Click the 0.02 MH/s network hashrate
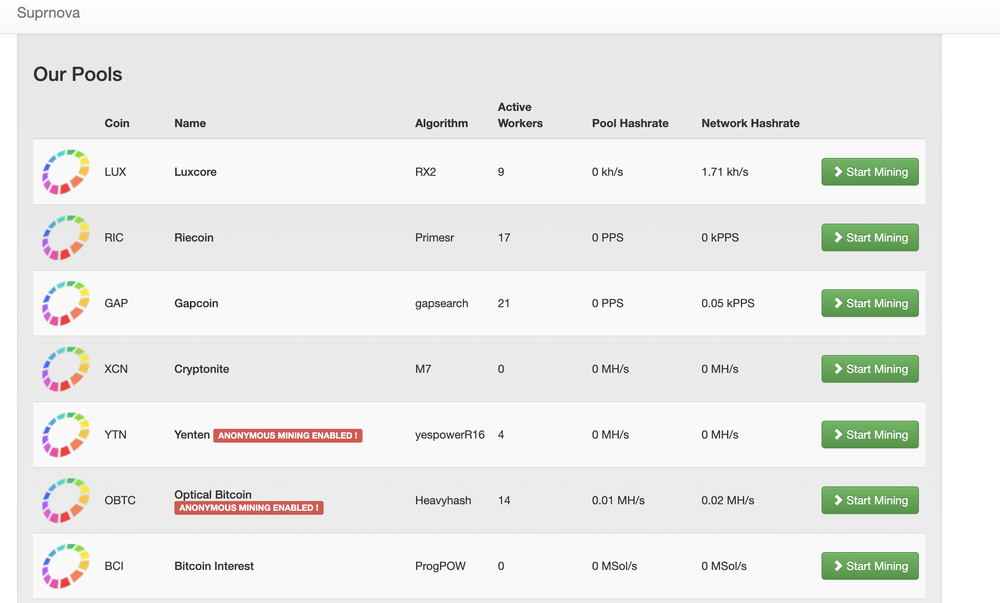1000x603 pixels. tap(728, 500)
